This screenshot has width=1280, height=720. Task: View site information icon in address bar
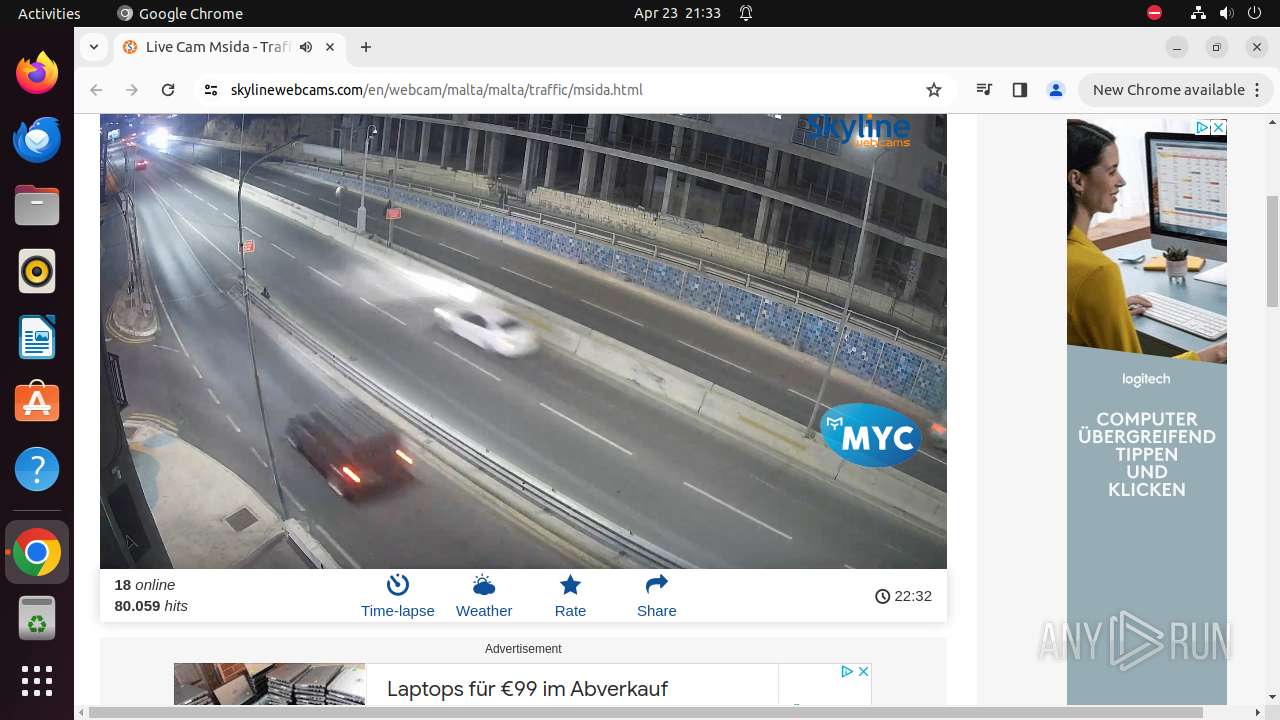tap(210, 90)
